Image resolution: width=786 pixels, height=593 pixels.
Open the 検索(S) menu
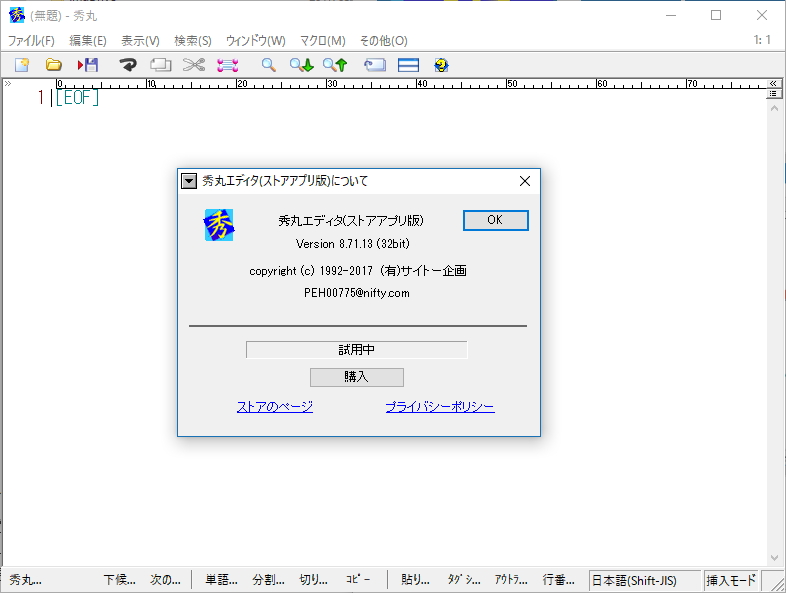point(193,41)
